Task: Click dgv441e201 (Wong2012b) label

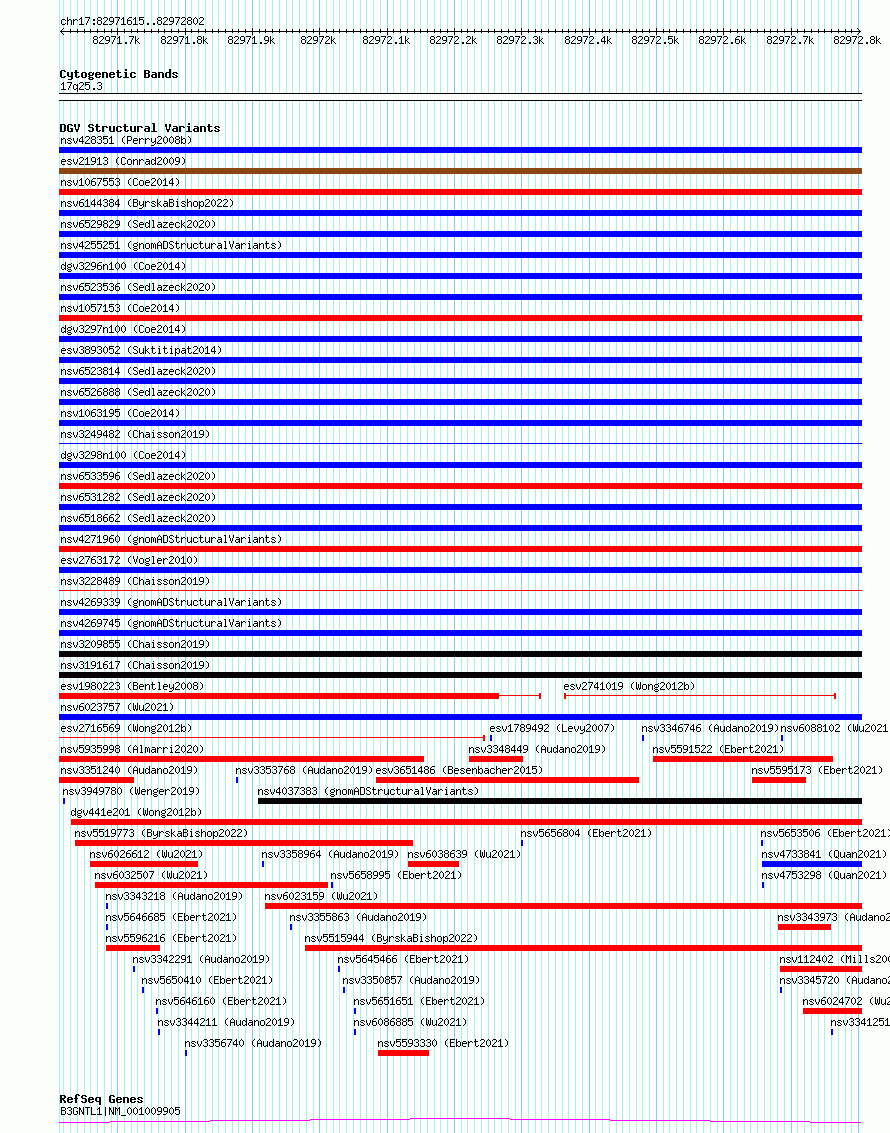Action: click(x=136, y=812)
